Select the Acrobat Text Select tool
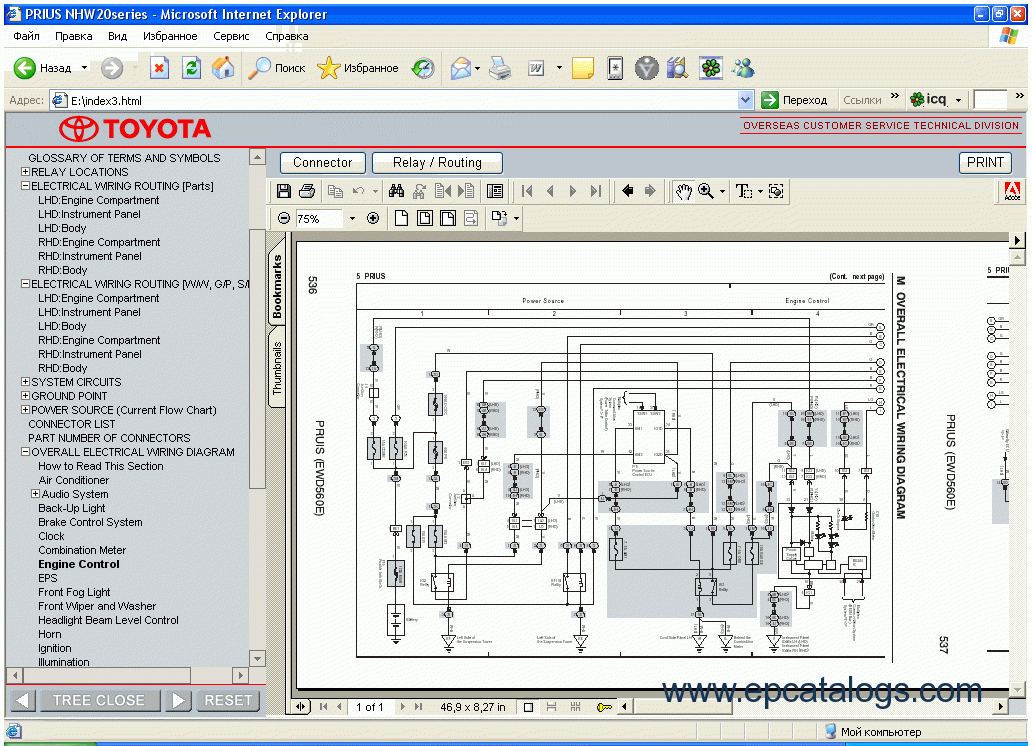1032x746 pixels. [744, 191]
